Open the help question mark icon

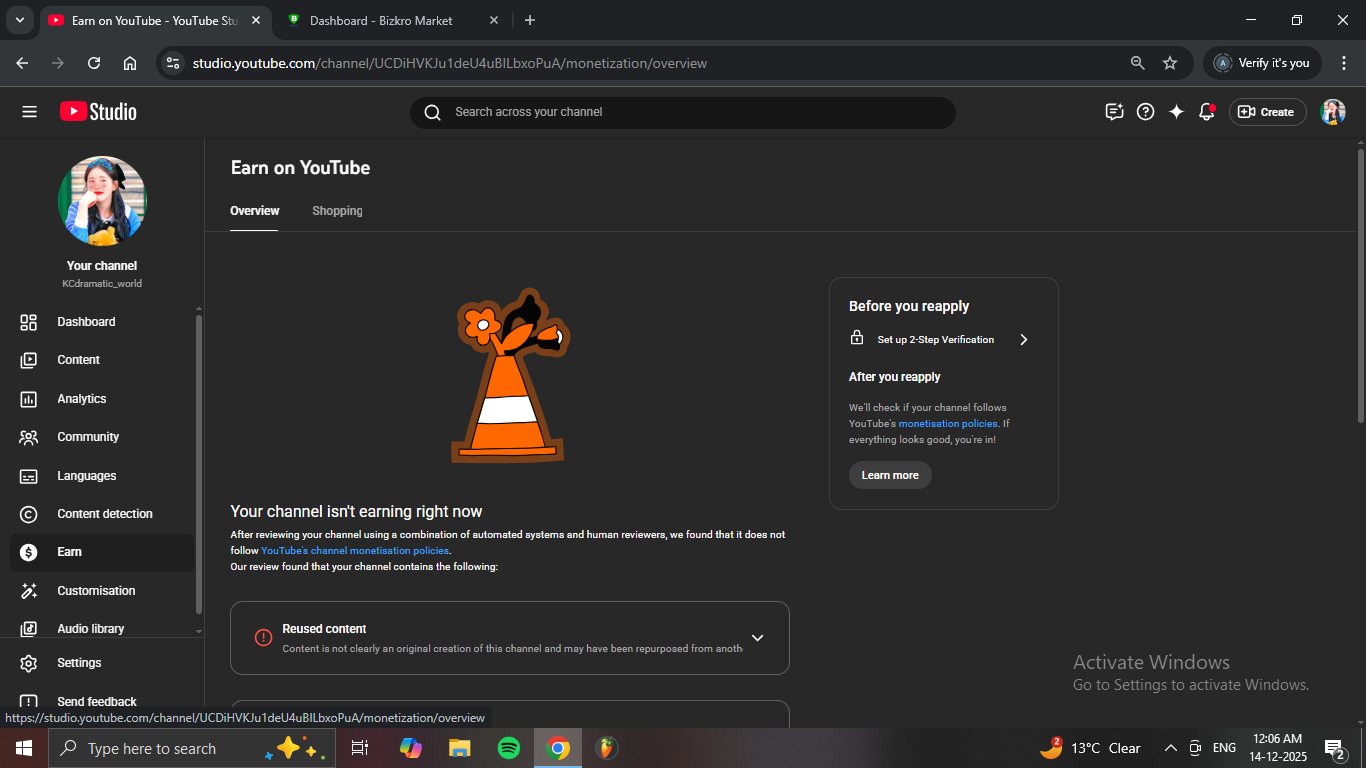1146,112
